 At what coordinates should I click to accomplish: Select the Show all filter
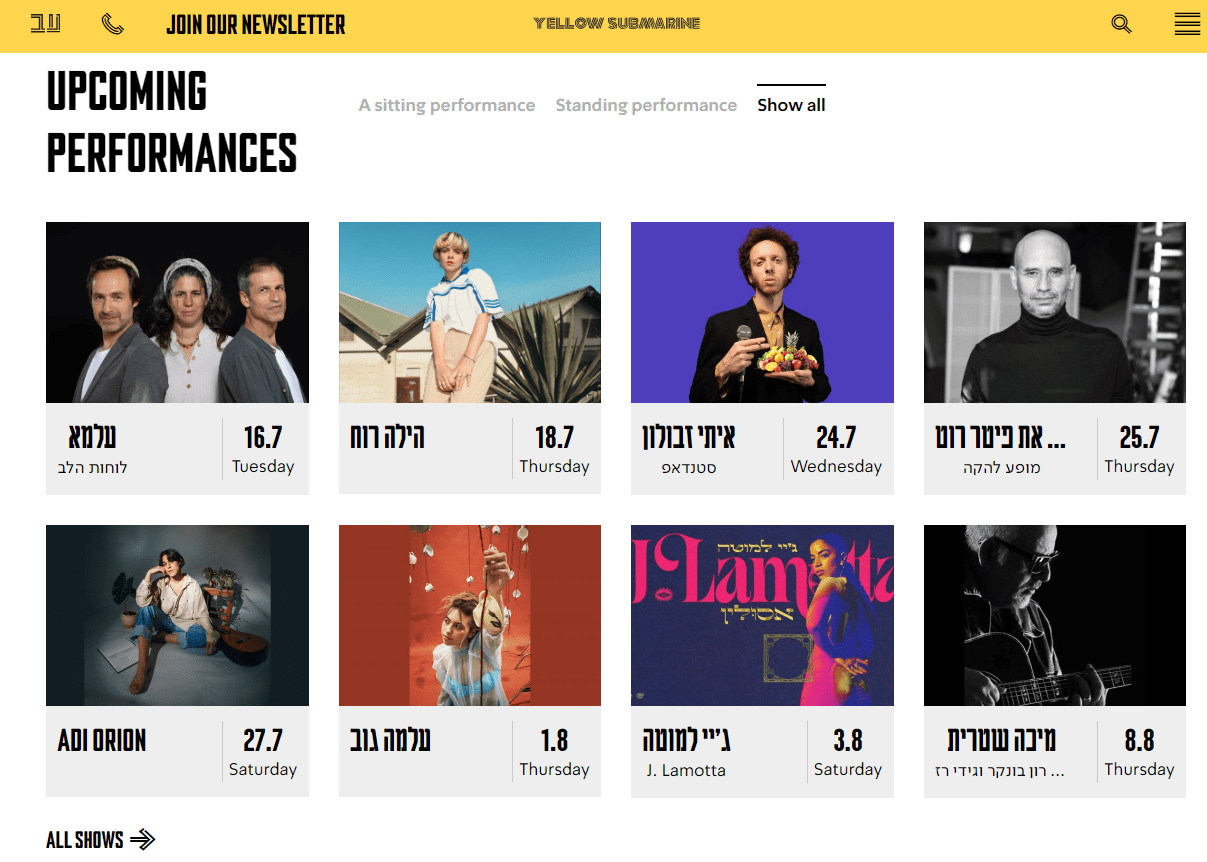coord(791,105)
